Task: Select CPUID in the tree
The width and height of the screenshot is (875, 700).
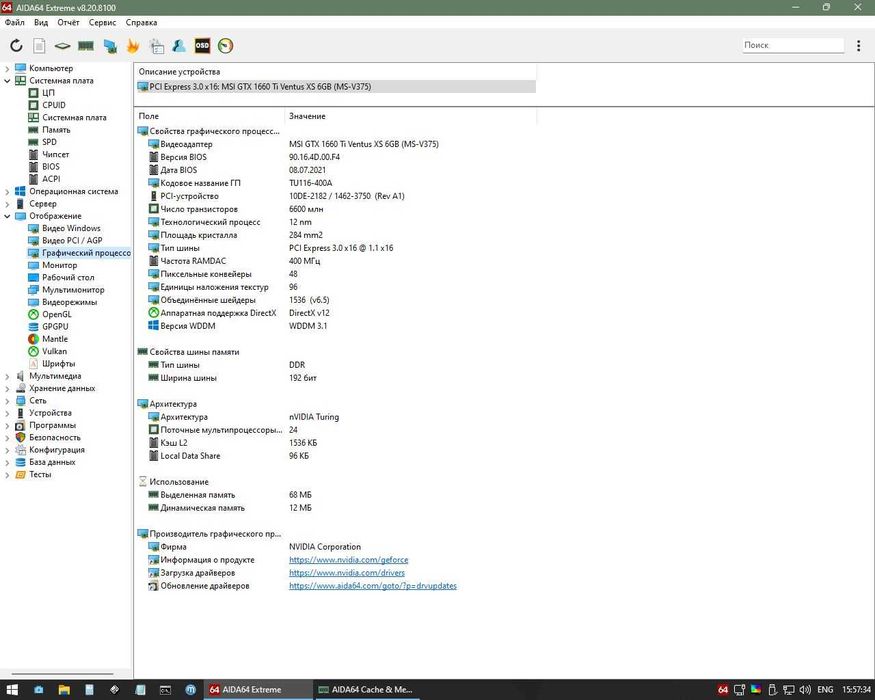Action: [x=54, y=105]
